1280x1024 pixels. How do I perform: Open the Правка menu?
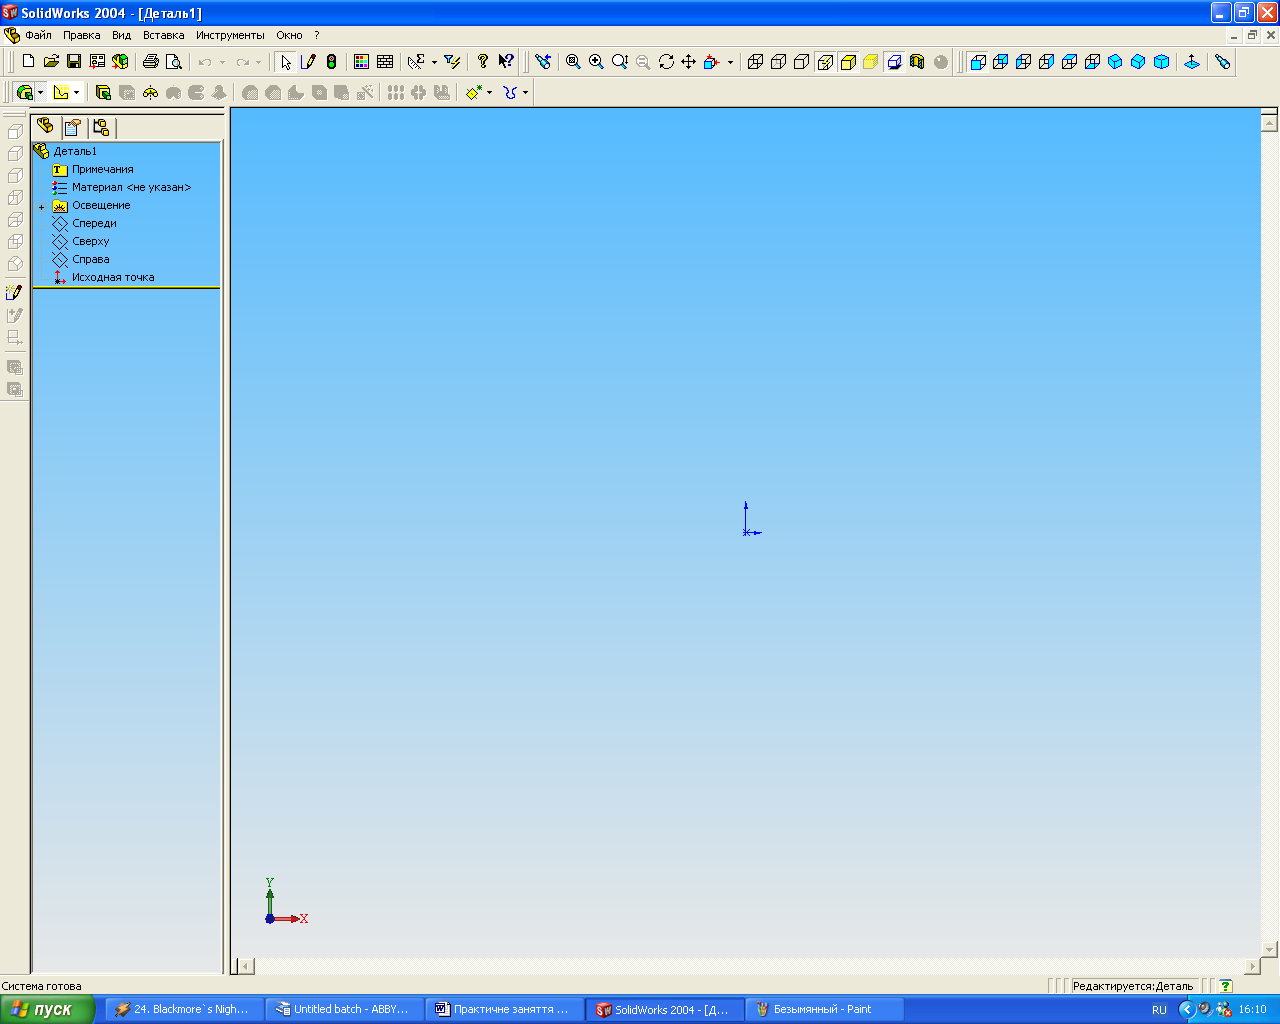(x=82, y=35)
